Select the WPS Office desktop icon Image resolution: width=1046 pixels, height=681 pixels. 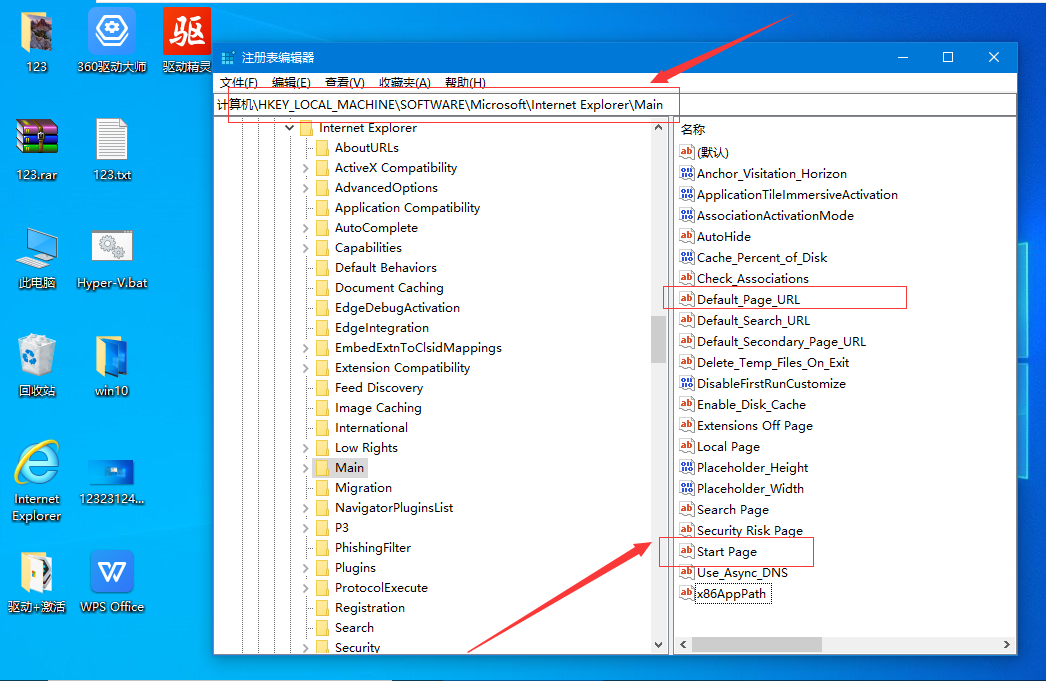[112, 573]
